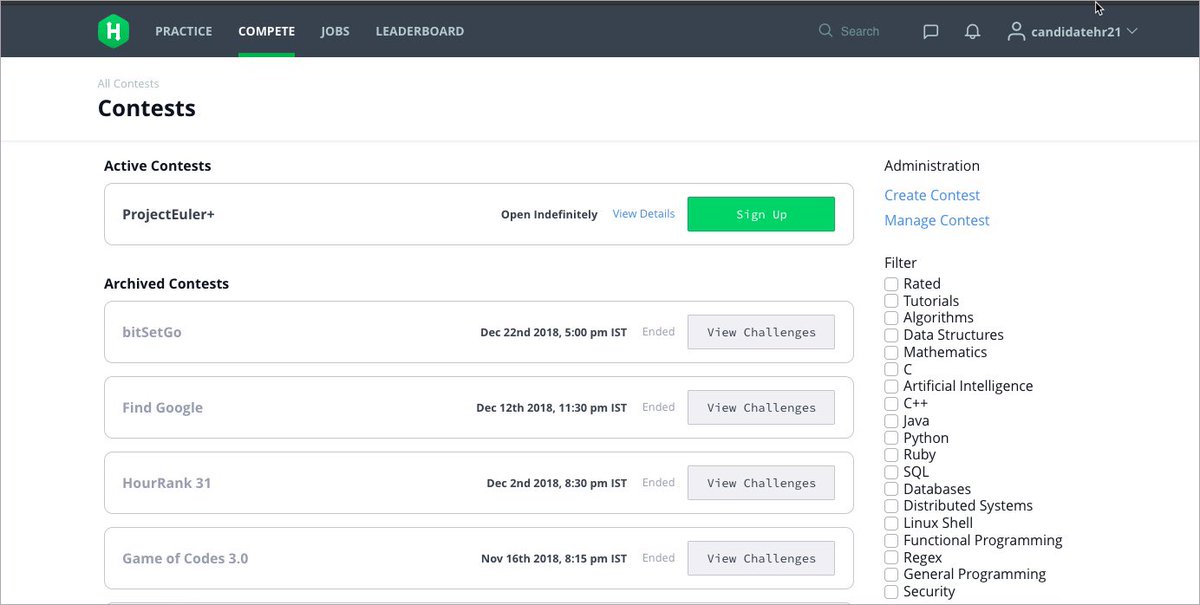Viewport: 1200px width, 605px height.
Task: Enable the Mathematics filter
Action: (891, 352)
